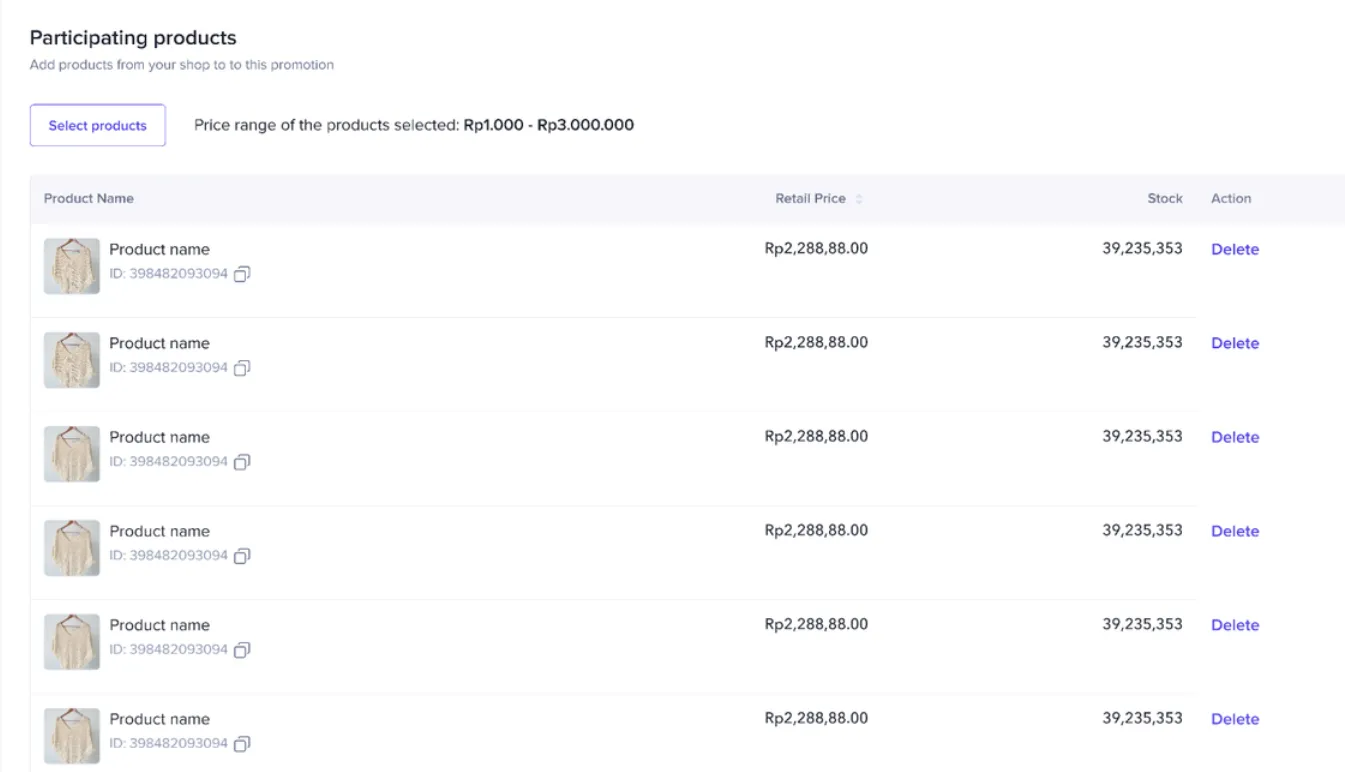Viewport: 1345px width, 772px height.
Task: Click the third row's 'Product name' title
Action: click(x=160, y=437)
